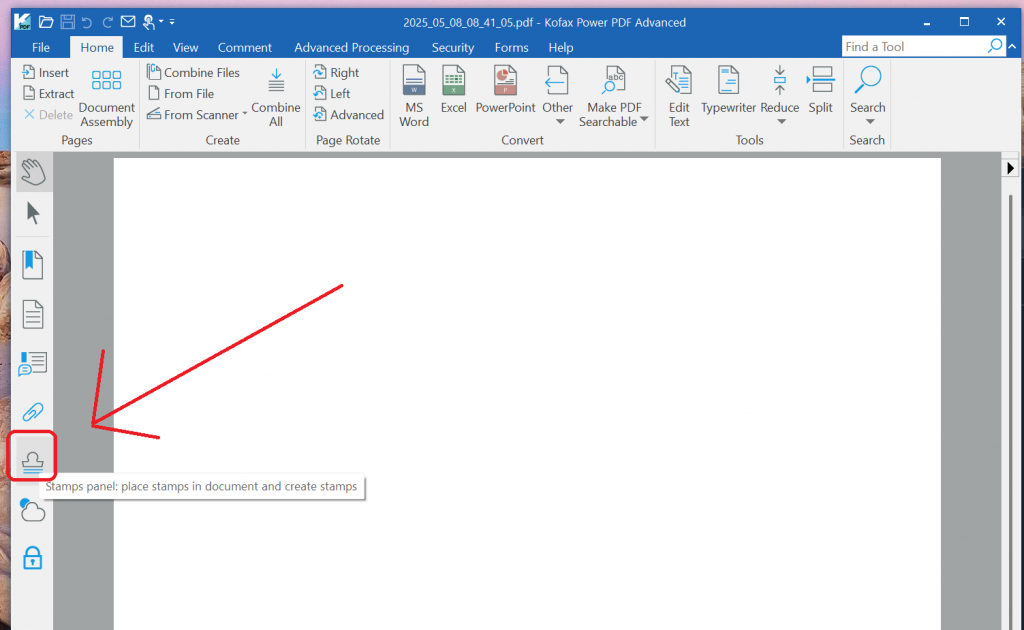Select the Typewriter tool
Image resolution: width=1024 pixels, height=630 pixels.
728,94
